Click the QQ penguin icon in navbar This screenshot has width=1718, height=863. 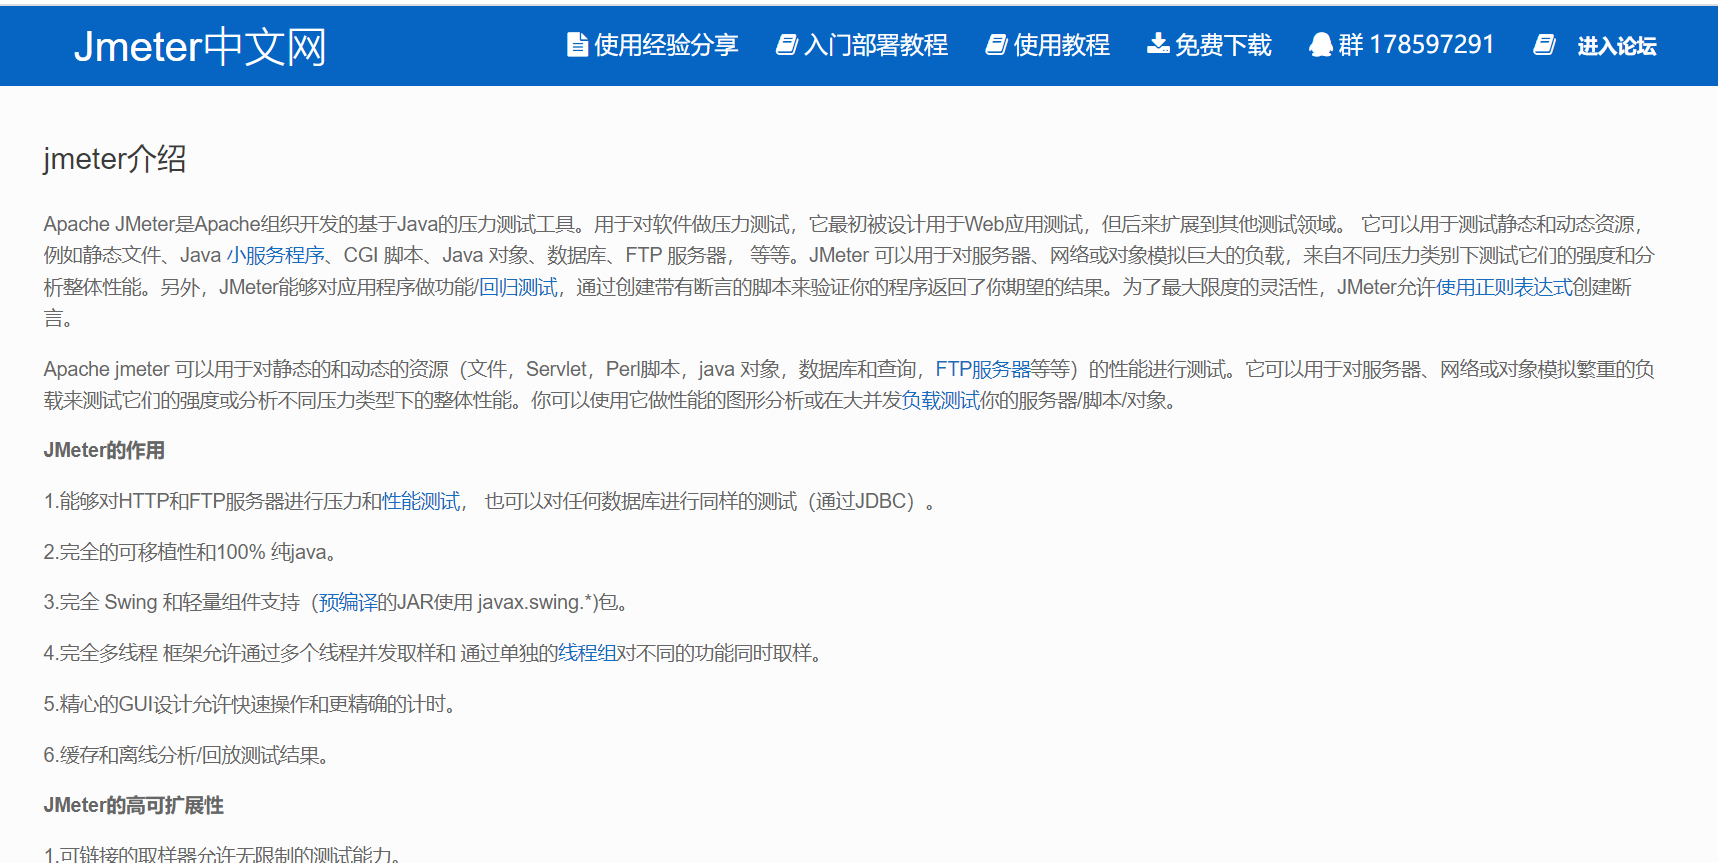pos(1321,45)
